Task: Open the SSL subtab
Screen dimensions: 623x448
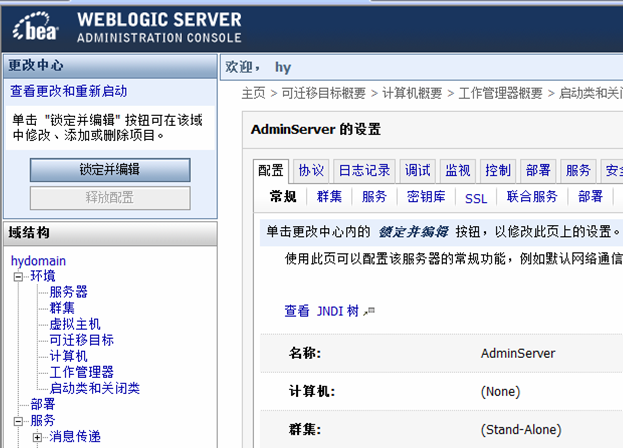Action: [x=476, y=198]
